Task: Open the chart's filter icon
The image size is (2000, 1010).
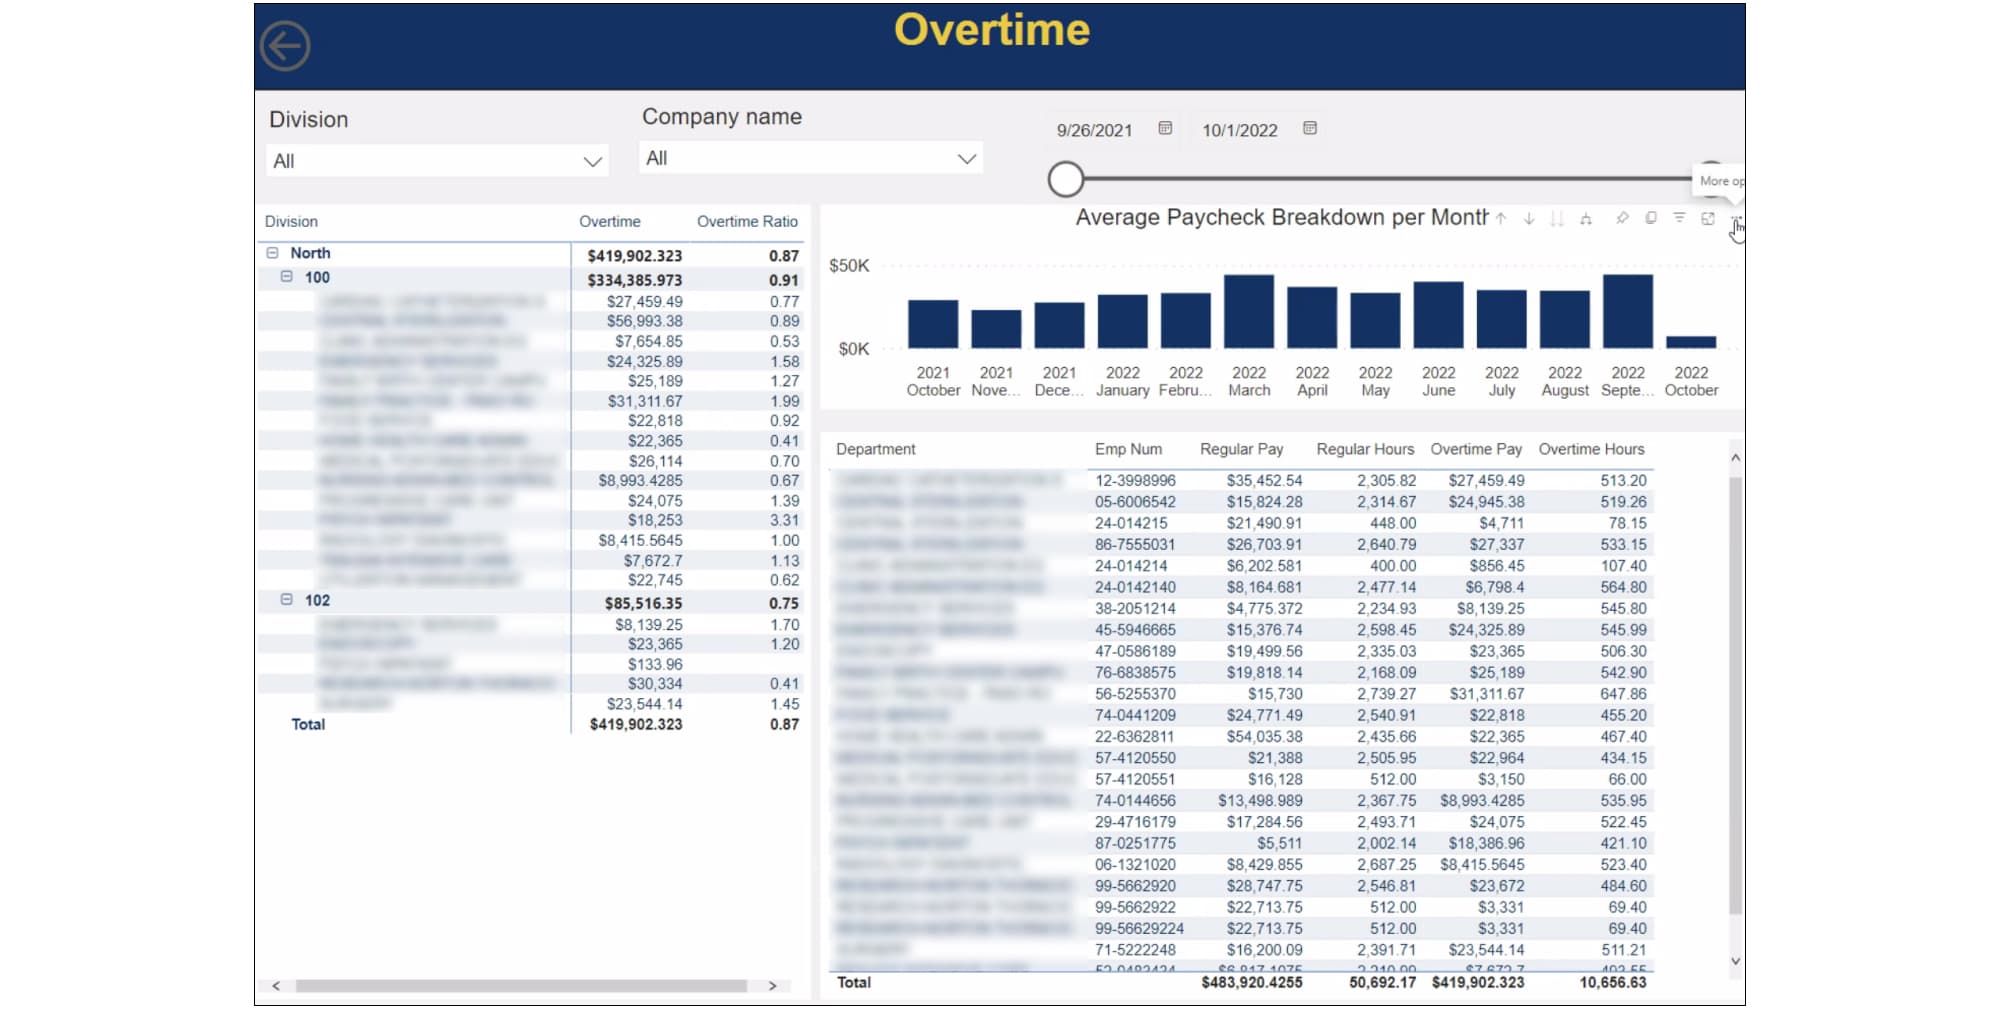Action: [x=1679, y=218]
